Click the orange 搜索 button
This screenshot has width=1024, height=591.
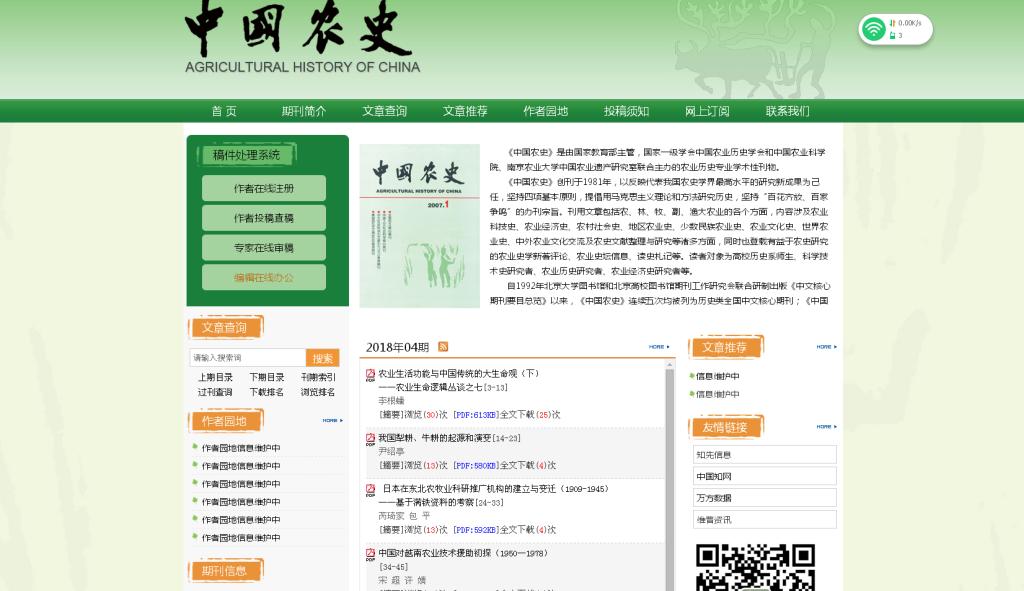[323, 358]
